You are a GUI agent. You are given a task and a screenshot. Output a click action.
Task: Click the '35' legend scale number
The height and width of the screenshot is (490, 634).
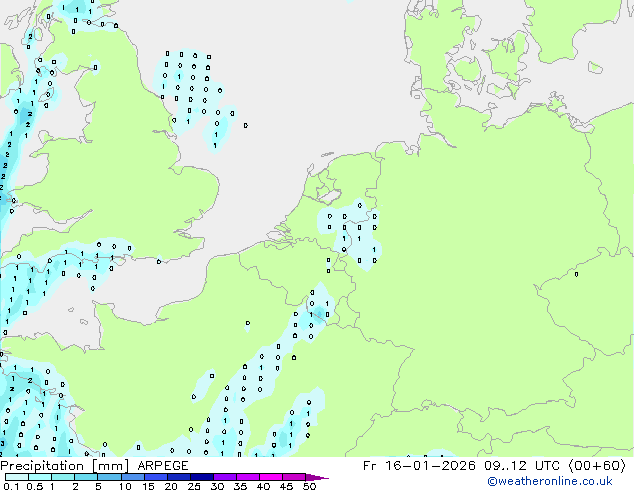click(240, 486)
